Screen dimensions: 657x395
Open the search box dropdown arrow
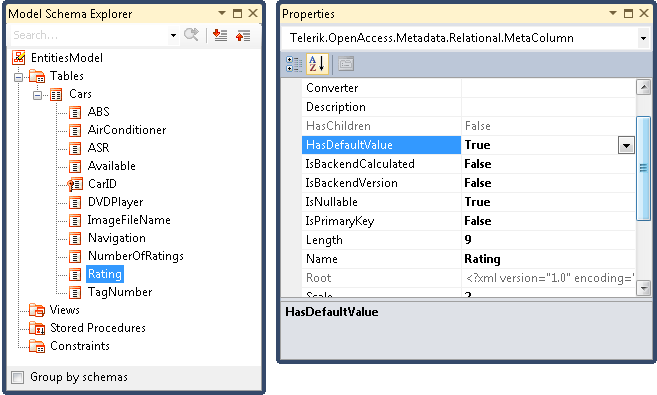click(x=173, y=35)
